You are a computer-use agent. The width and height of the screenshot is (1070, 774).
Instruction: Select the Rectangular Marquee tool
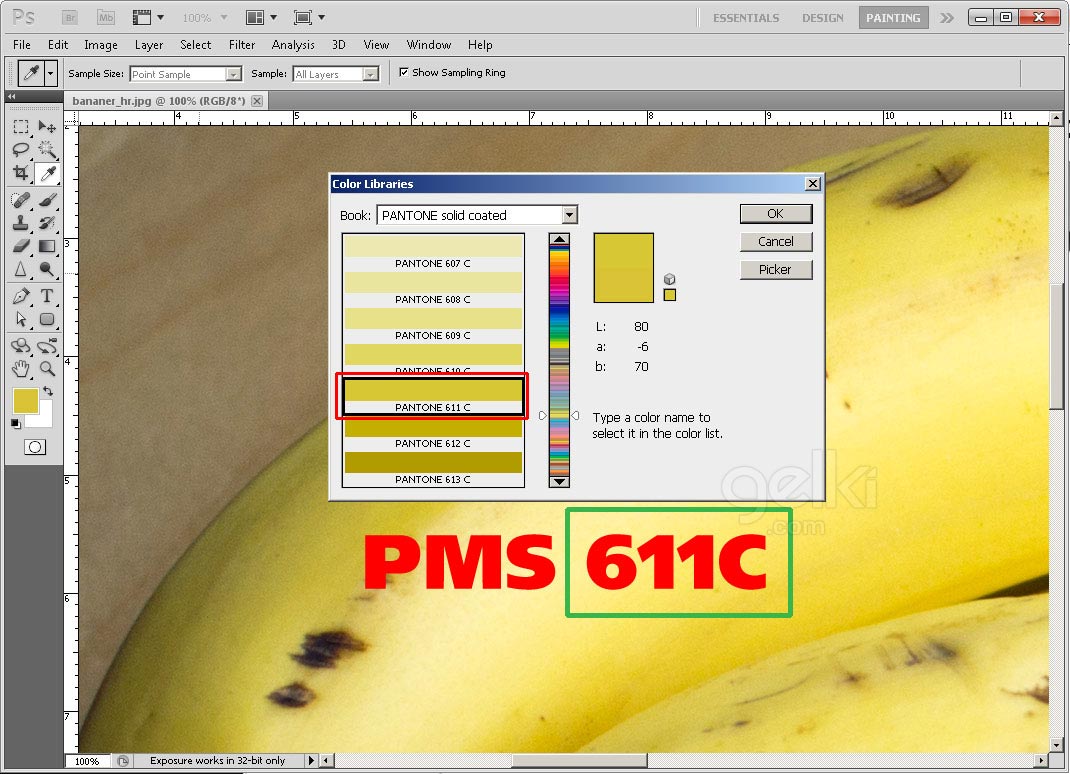point(20,127)
